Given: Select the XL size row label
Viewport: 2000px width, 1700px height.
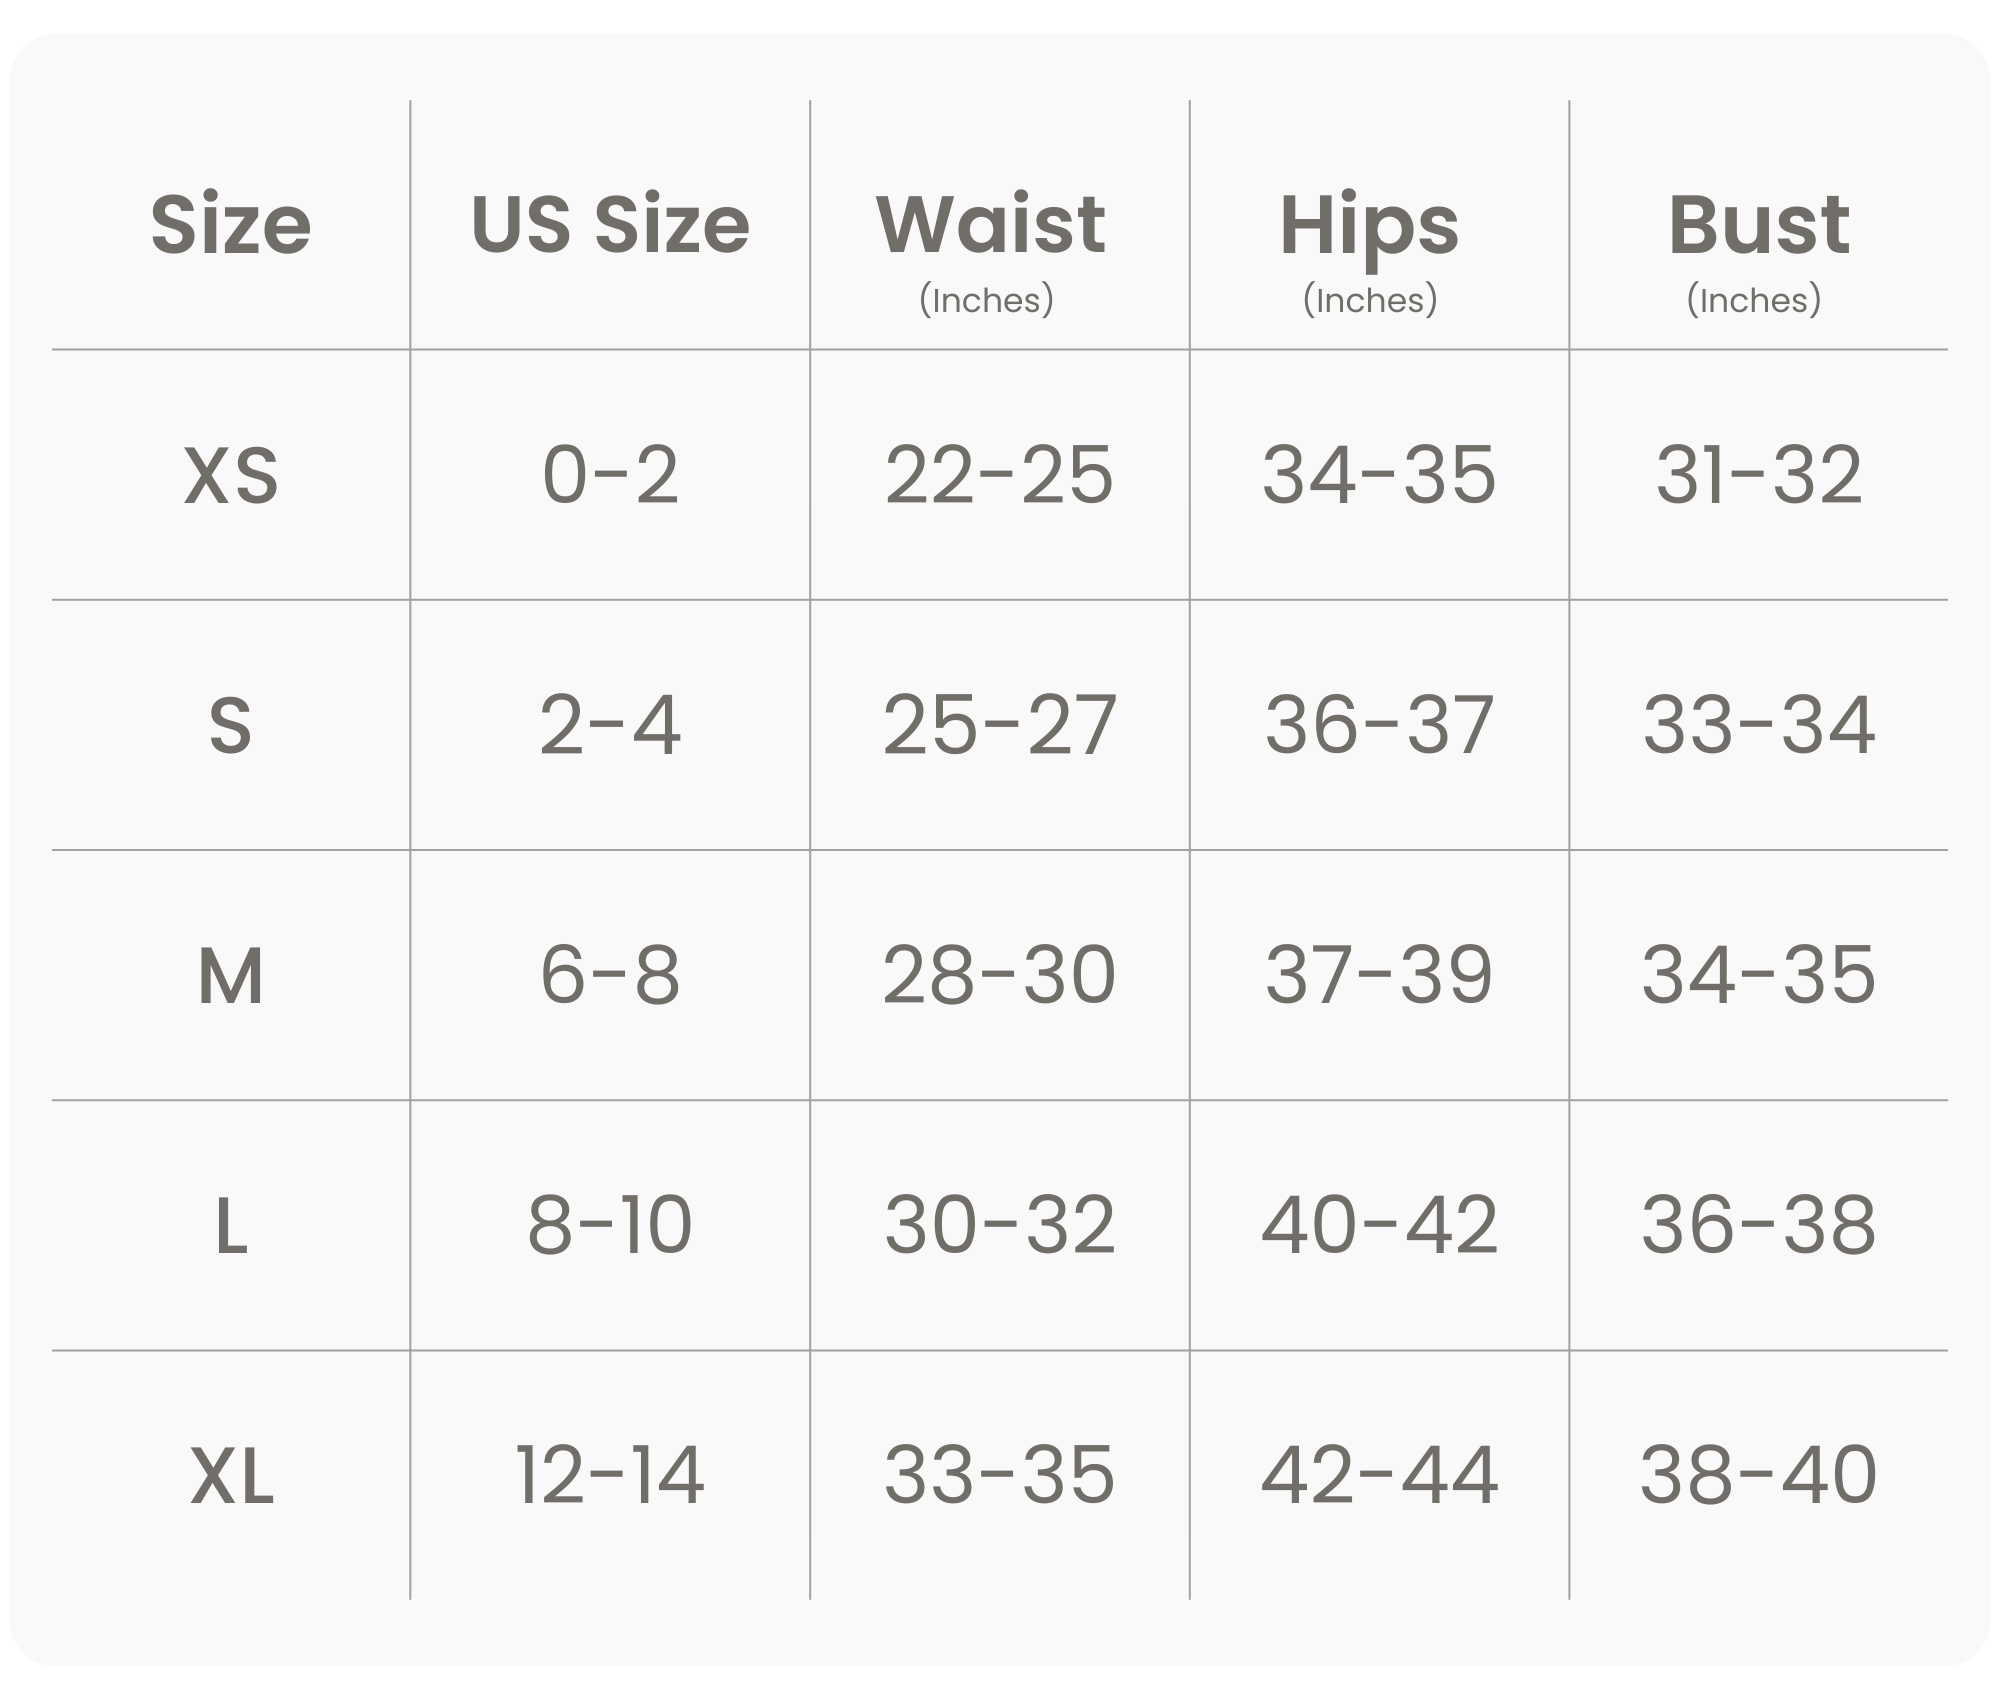Looking at the screenshot, I should 231,1476.
